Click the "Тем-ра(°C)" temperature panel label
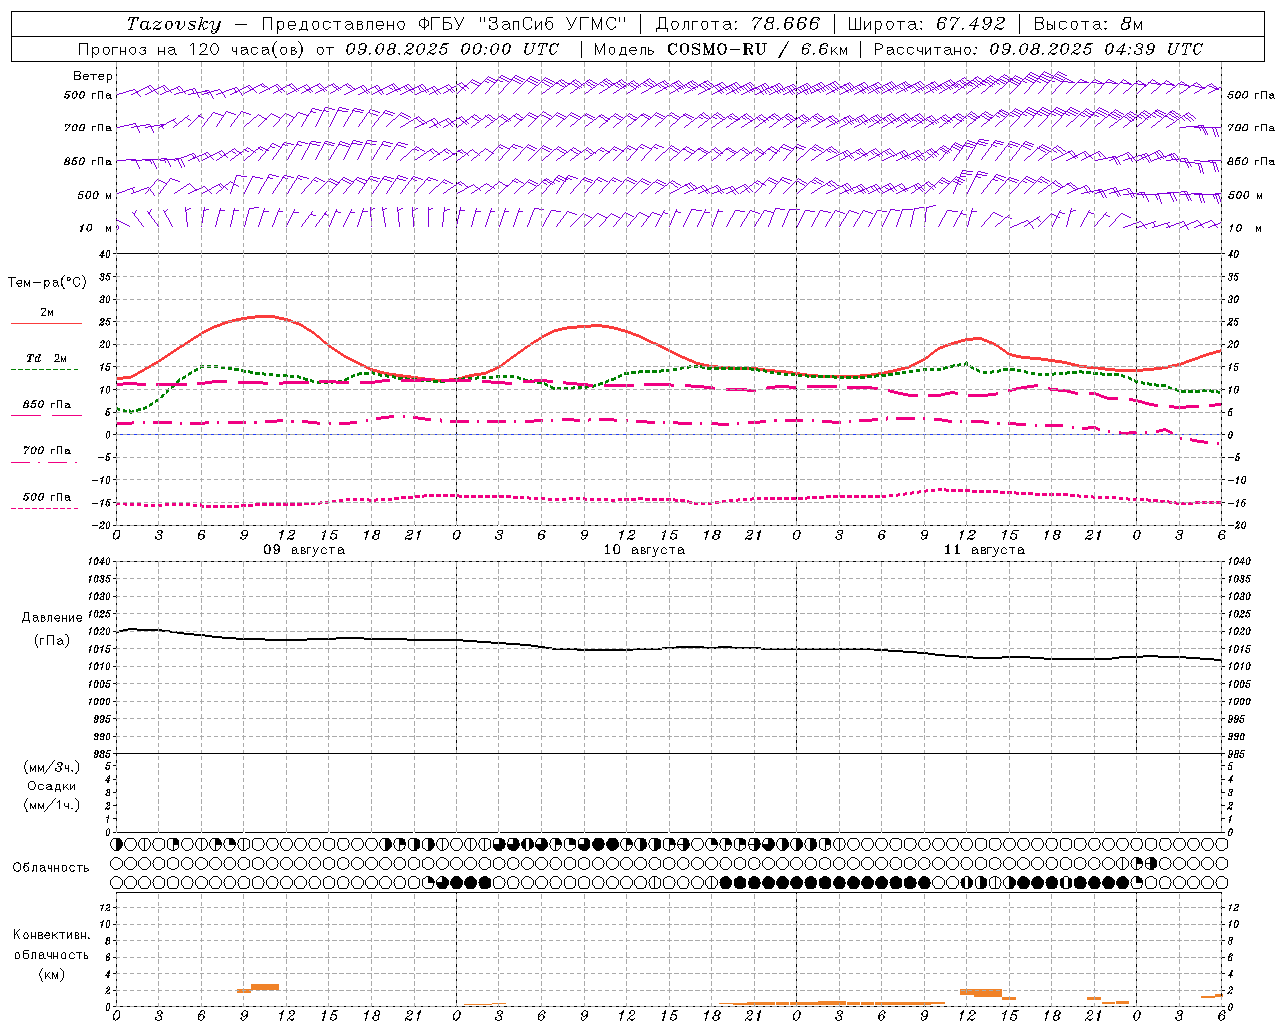 47,283
